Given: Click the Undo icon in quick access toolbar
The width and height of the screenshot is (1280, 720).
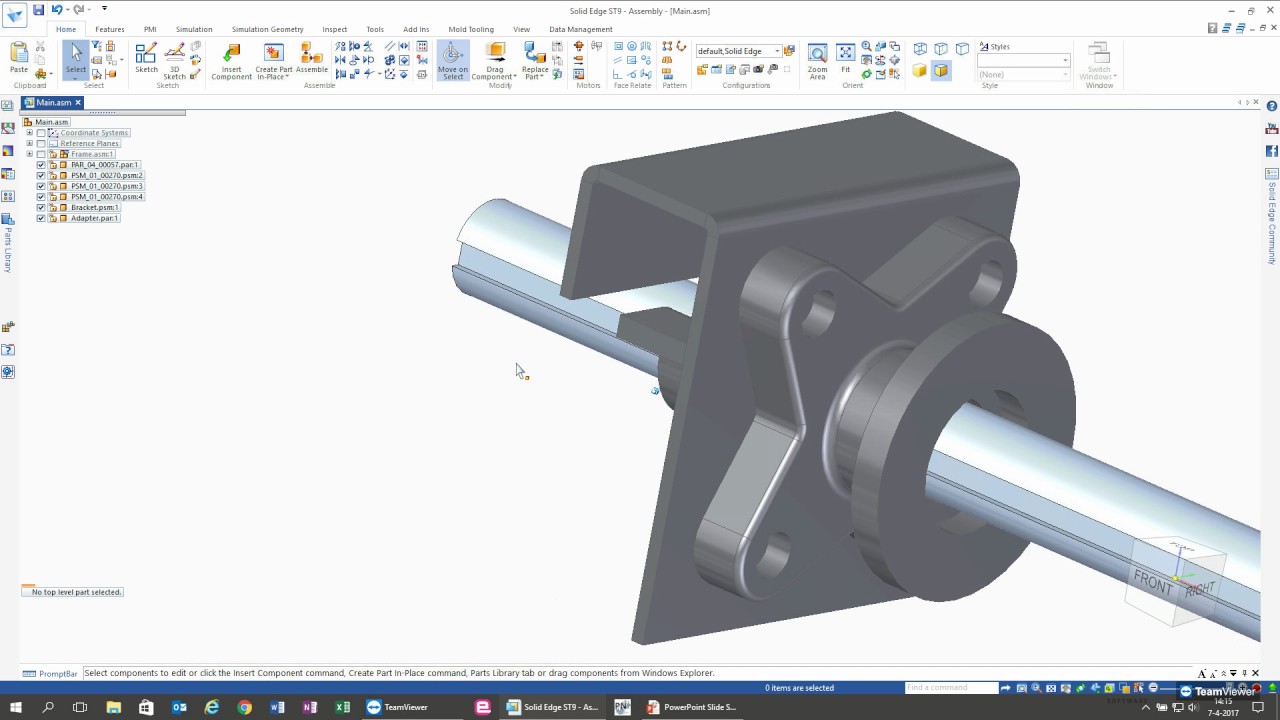Looking at the screenshot, I should (56, 10).
